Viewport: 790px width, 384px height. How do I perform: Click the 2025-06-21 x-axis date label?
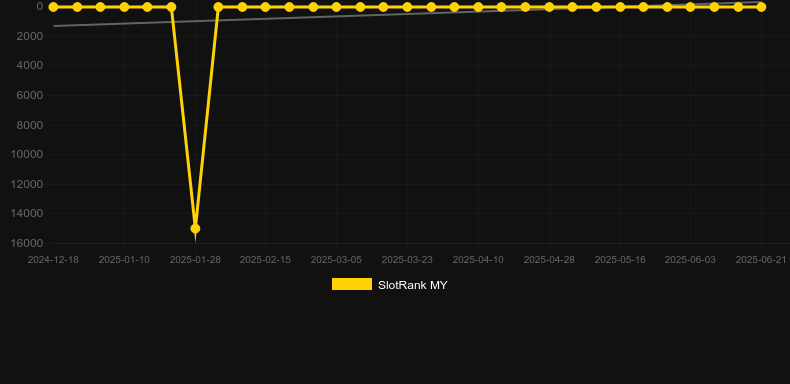761,260
